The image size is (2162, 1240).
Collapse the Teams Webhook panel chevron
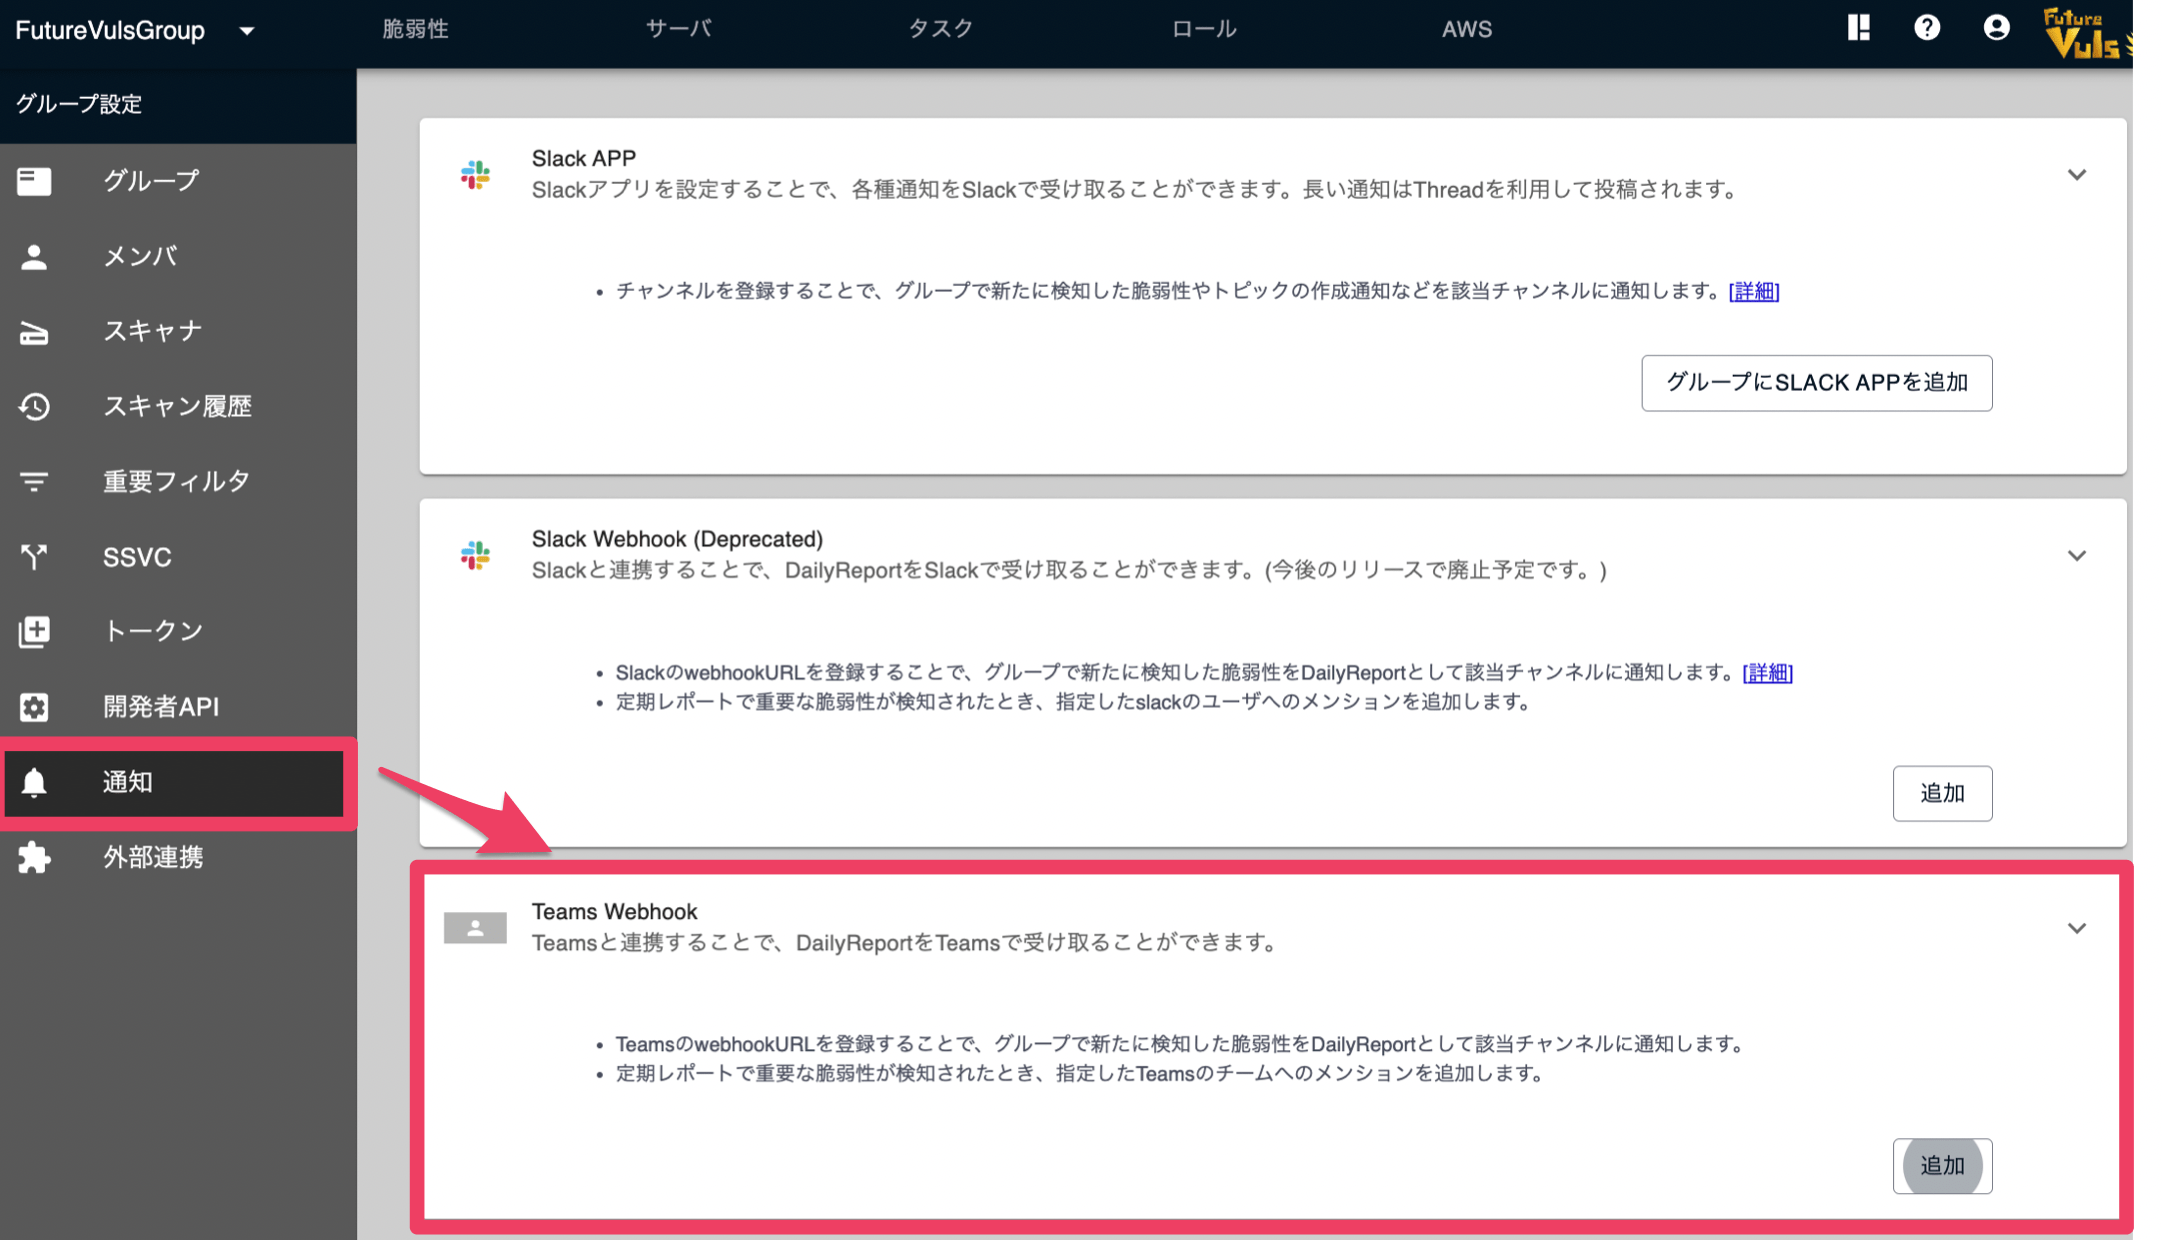point(2076,928)
